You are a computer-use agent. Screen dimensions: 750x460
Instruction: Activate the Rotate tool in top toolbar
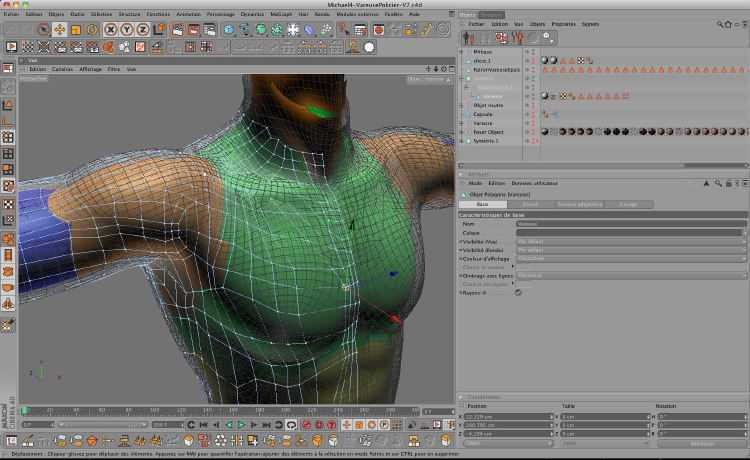92,30
